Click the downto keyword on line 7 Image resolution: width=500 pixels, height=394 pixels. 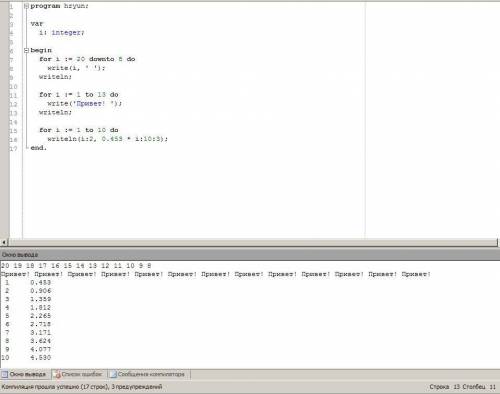pos(102,59)
